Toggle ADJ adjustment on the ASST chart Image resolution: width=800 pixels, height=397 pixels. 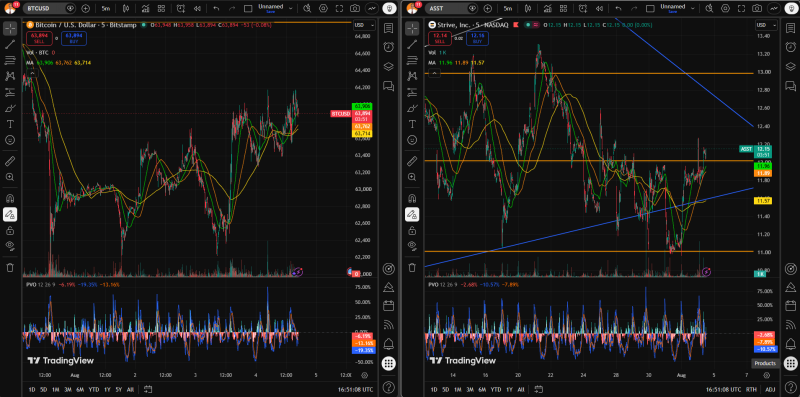[x=770, y=389]
